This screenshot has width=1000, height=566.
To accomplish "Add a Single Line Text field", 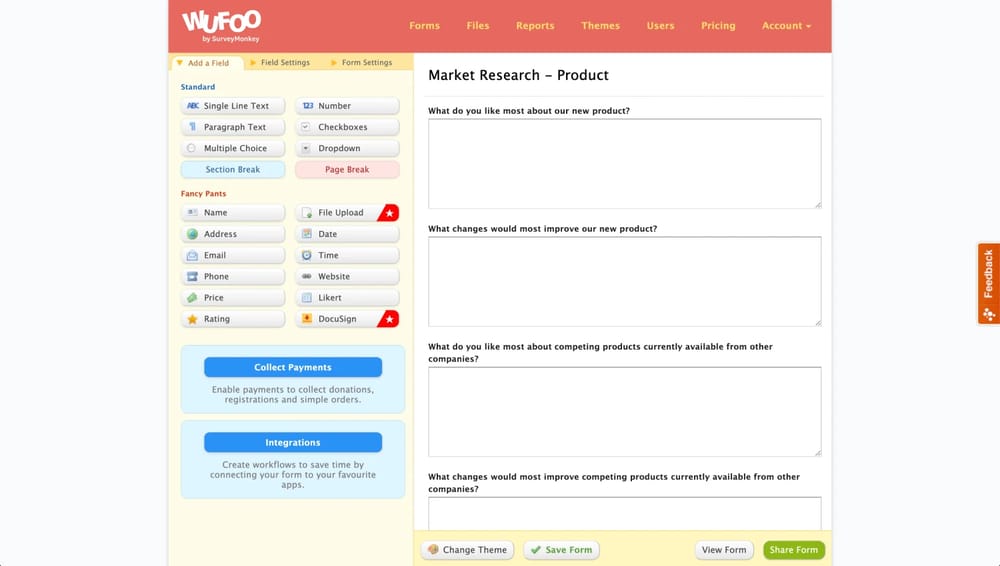I will [x=233, y=106].
